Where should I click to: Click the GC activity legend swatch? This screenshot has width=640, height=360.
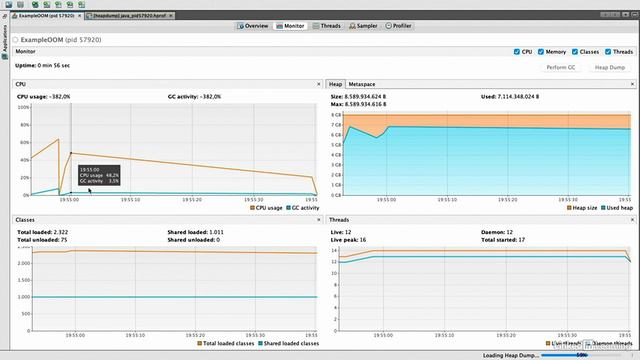click(x=288, y=208)
